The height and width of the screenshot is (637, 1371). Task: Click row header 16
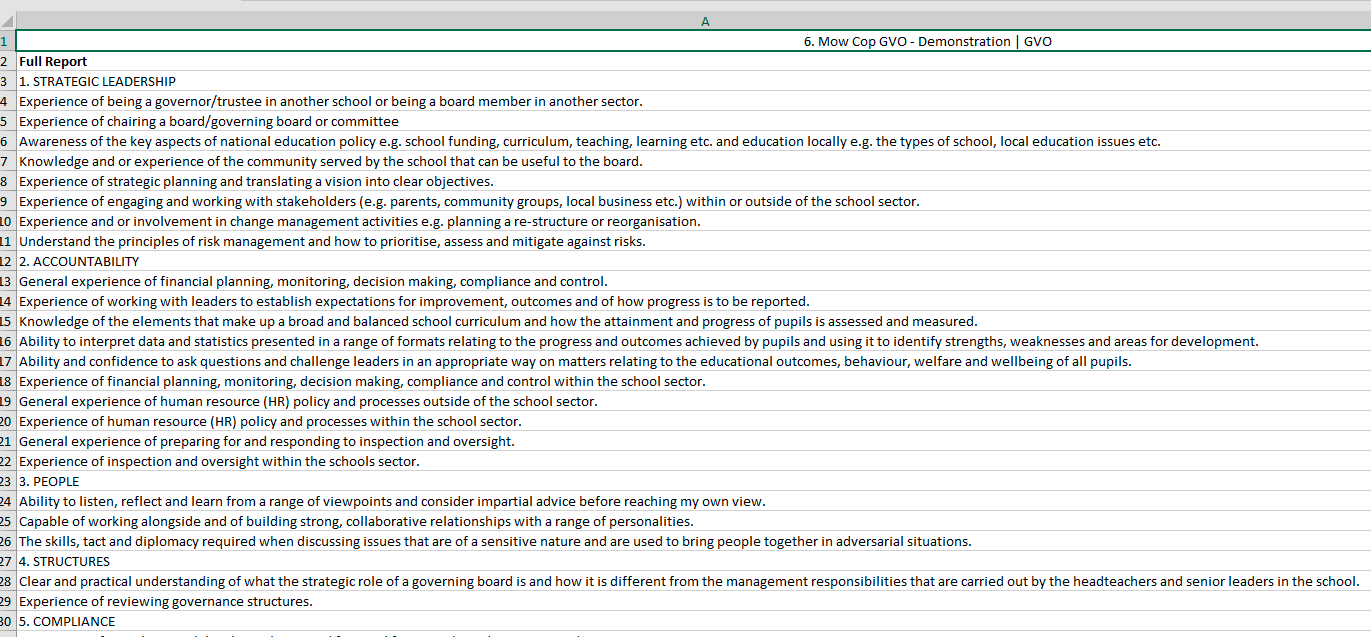6,341
